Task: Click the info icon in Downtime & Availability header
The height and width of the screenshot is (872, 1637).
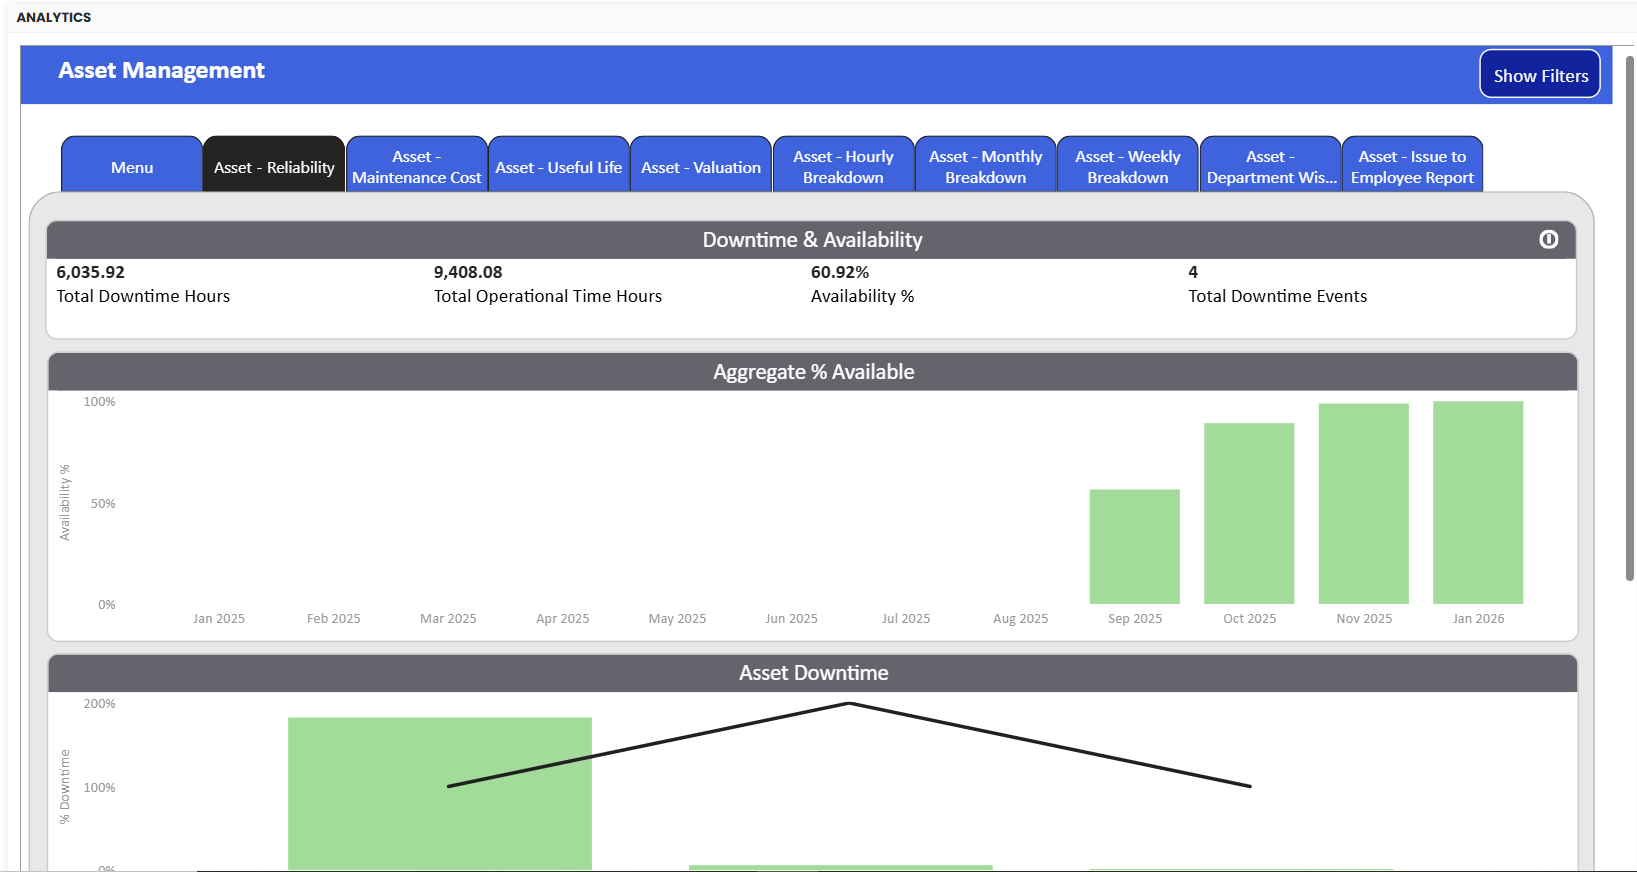Action: click(1548, 239)
